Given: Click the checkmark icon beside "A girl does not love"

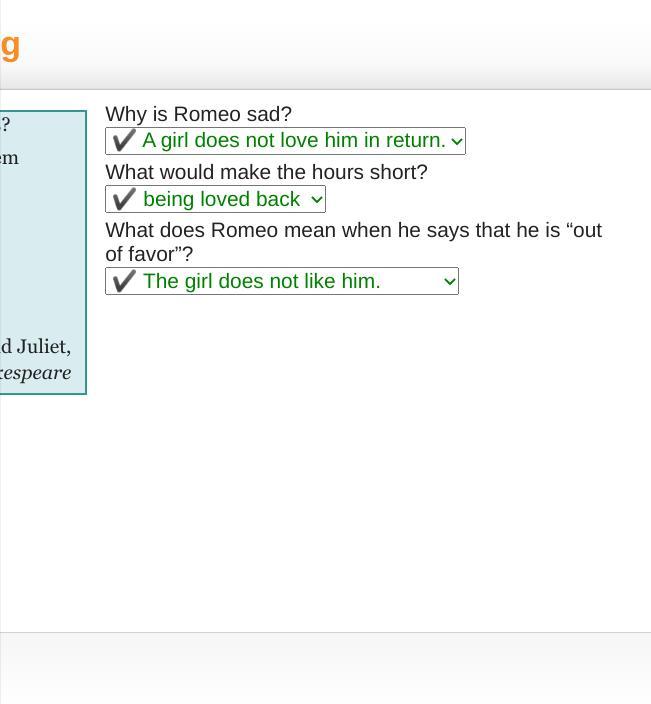Looking at the screenshot, I should (x=124, y=141).
